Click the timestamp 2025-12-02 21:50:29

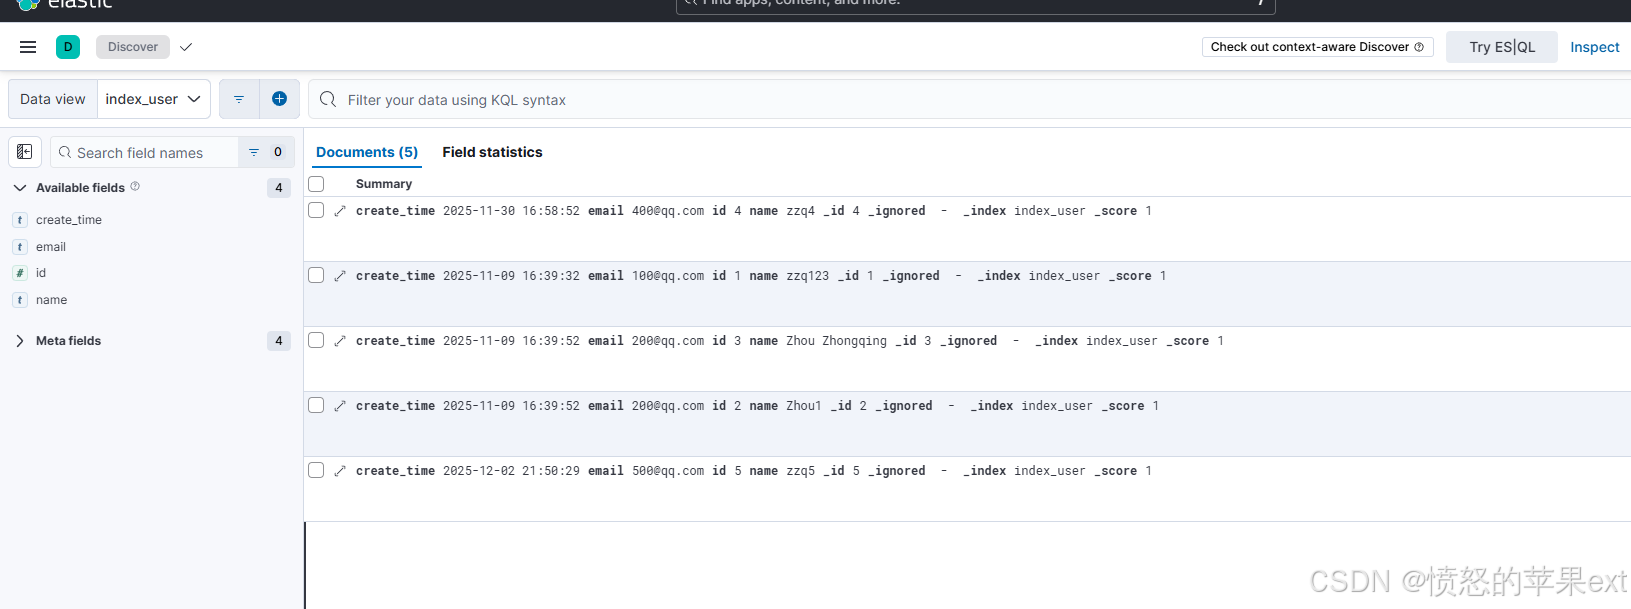(511, 471)
